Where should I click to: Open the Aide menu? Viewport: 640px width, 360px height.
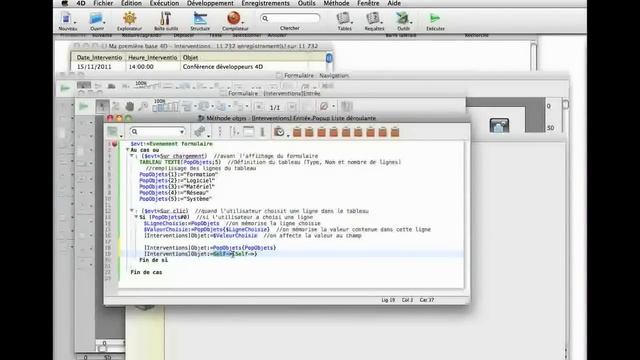click(394, 3)
